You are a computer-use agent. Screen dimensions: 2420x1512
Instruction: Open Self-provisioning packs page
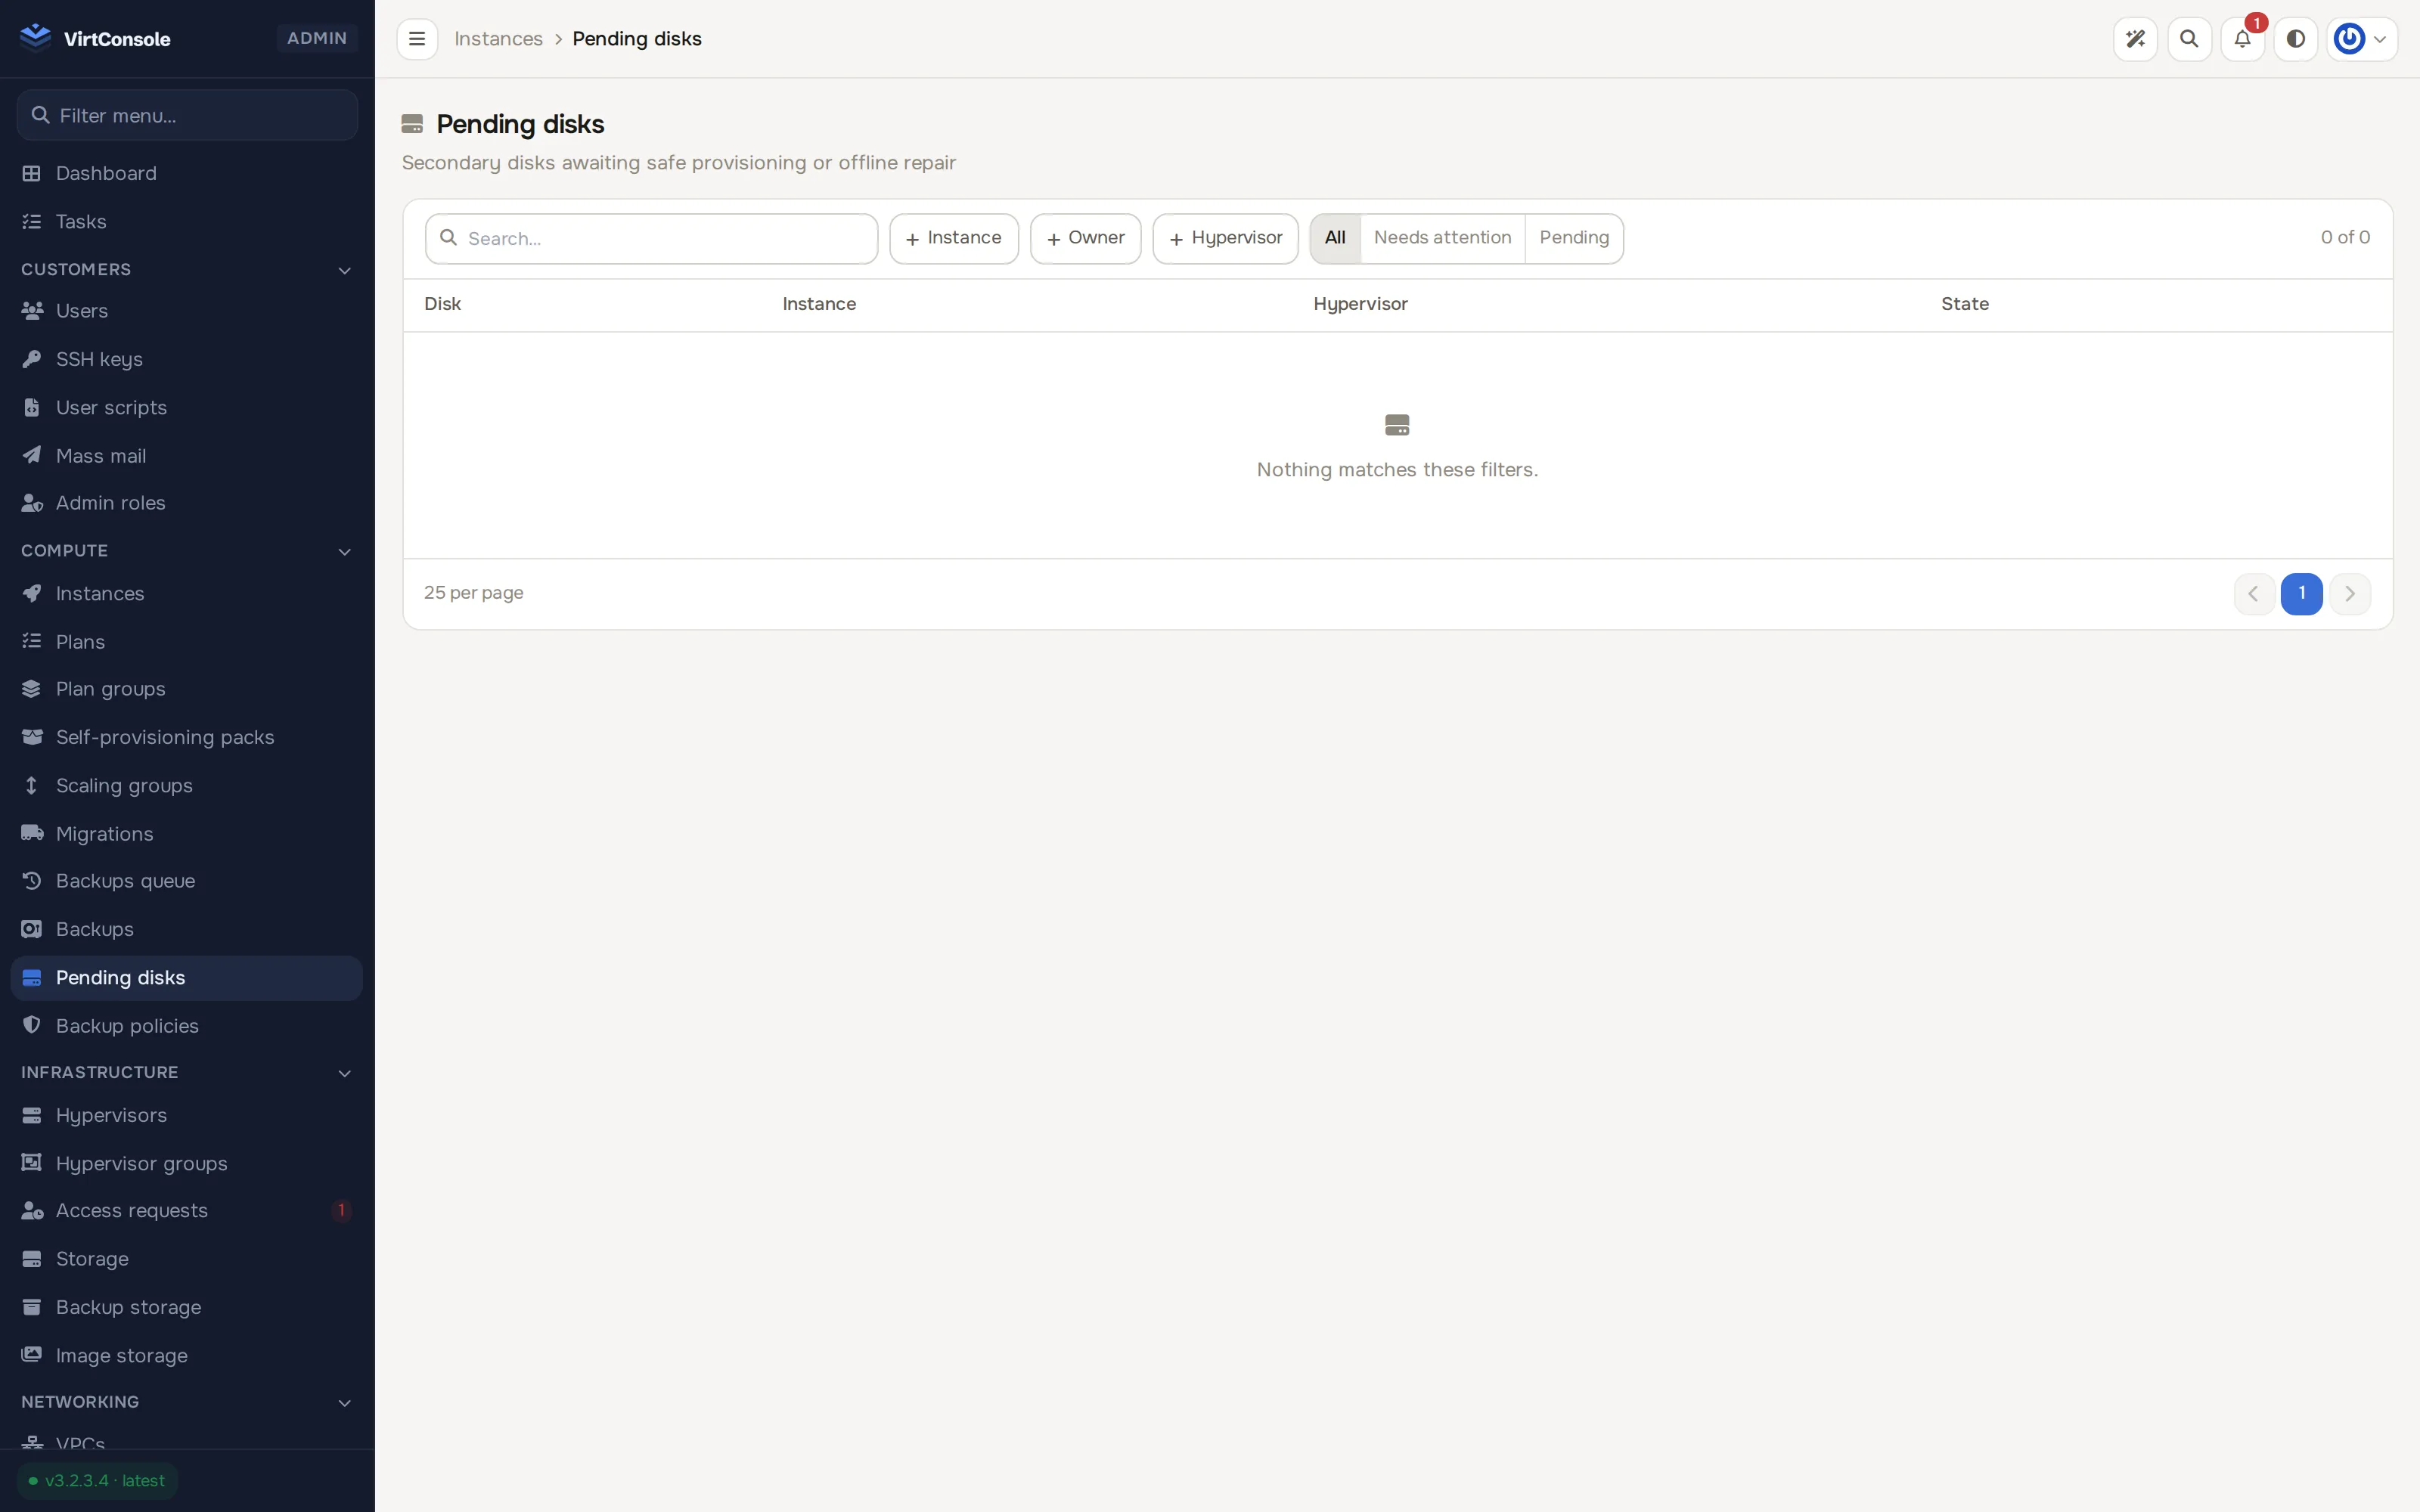pos(187,737)
